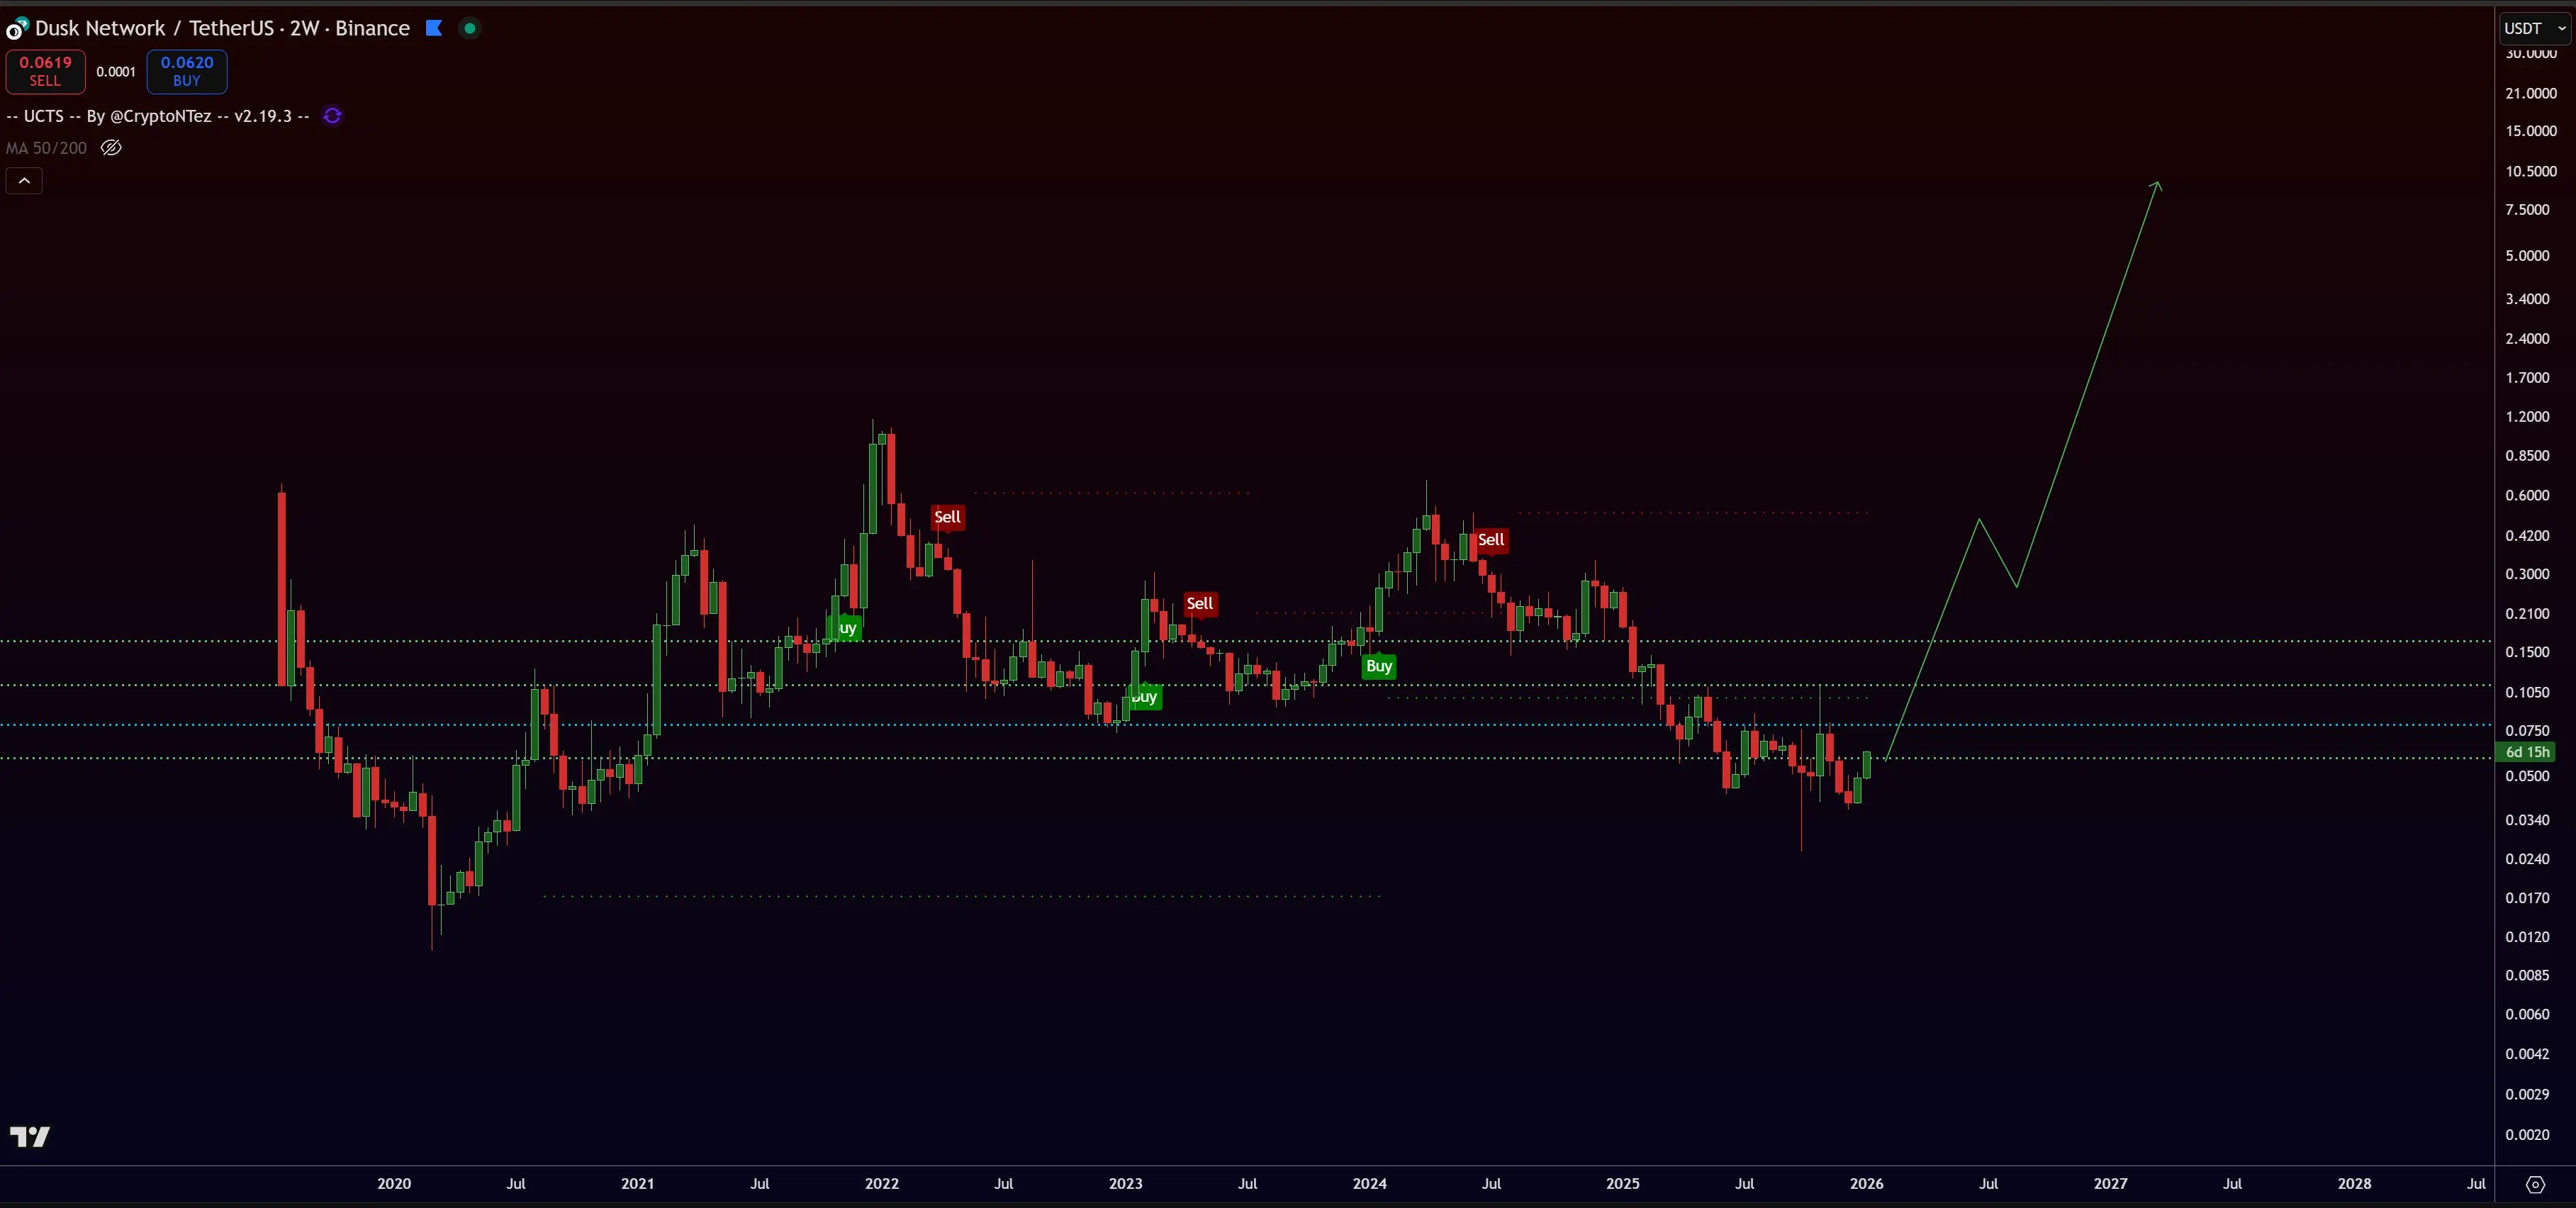
Task: Click the green market status dot
Action: point(469,28)
